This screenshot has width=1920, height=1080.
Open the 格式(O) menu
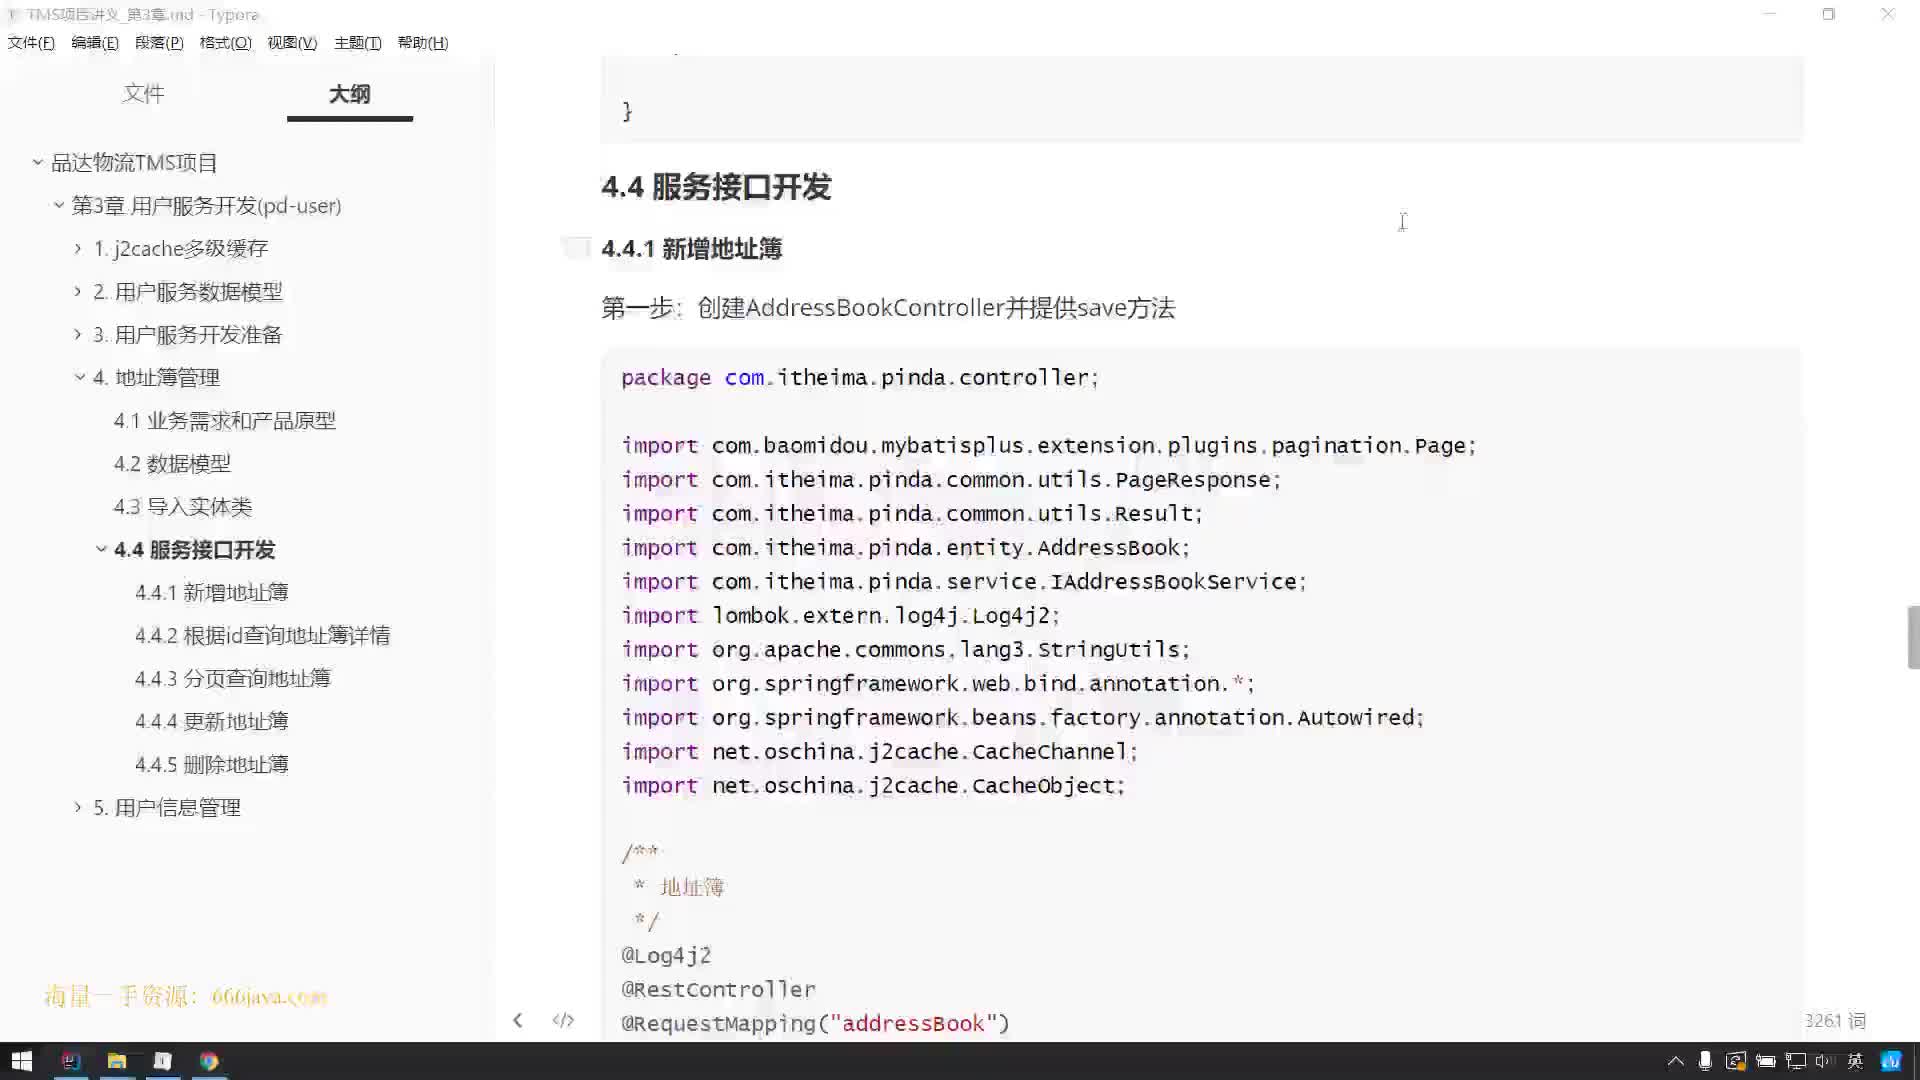click(x=226, y=43)
